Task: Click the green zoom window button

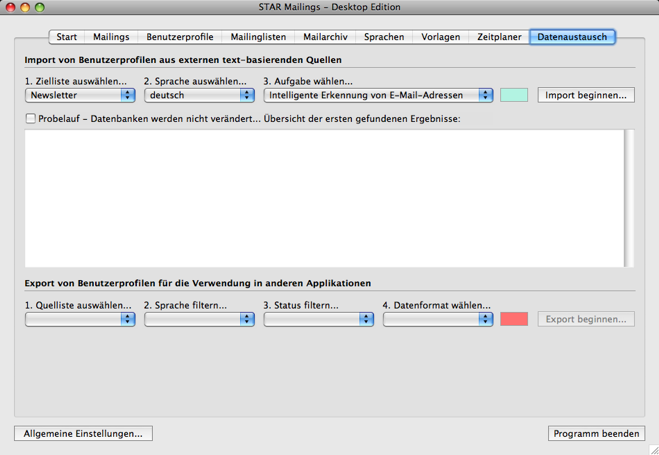Action: 40,7
